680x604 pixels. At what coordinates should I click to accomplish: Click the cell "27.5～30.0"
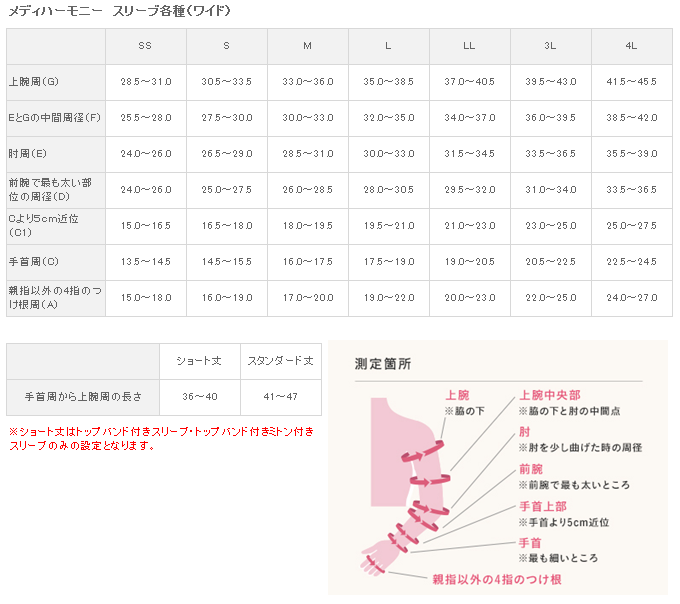[226, 118]
